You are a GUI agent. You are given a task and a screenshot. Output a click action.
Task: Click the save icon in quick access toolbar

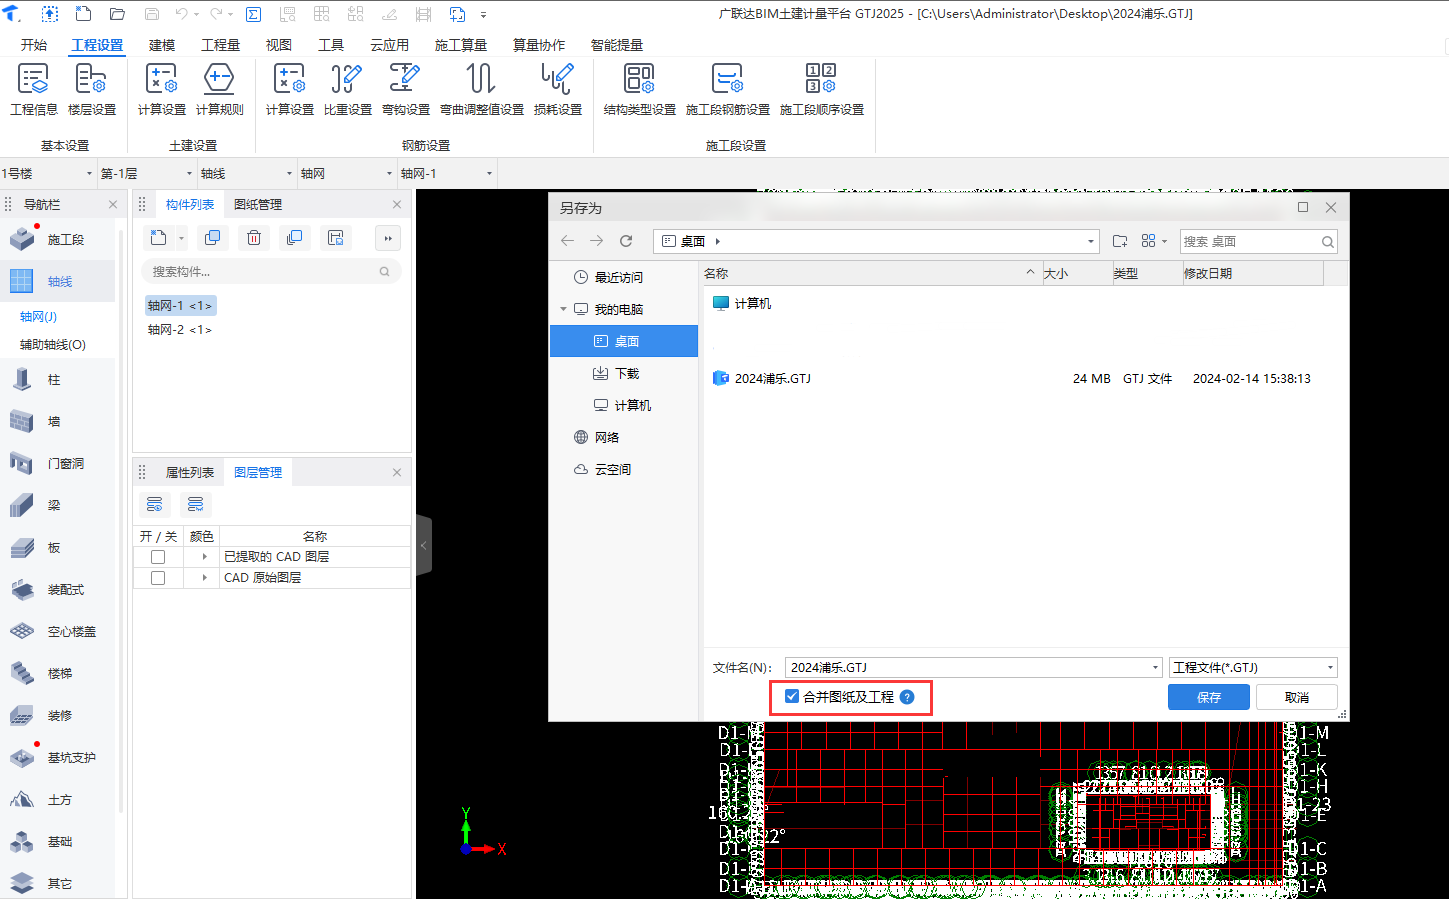pyautogui.click(x=152, y=14)
